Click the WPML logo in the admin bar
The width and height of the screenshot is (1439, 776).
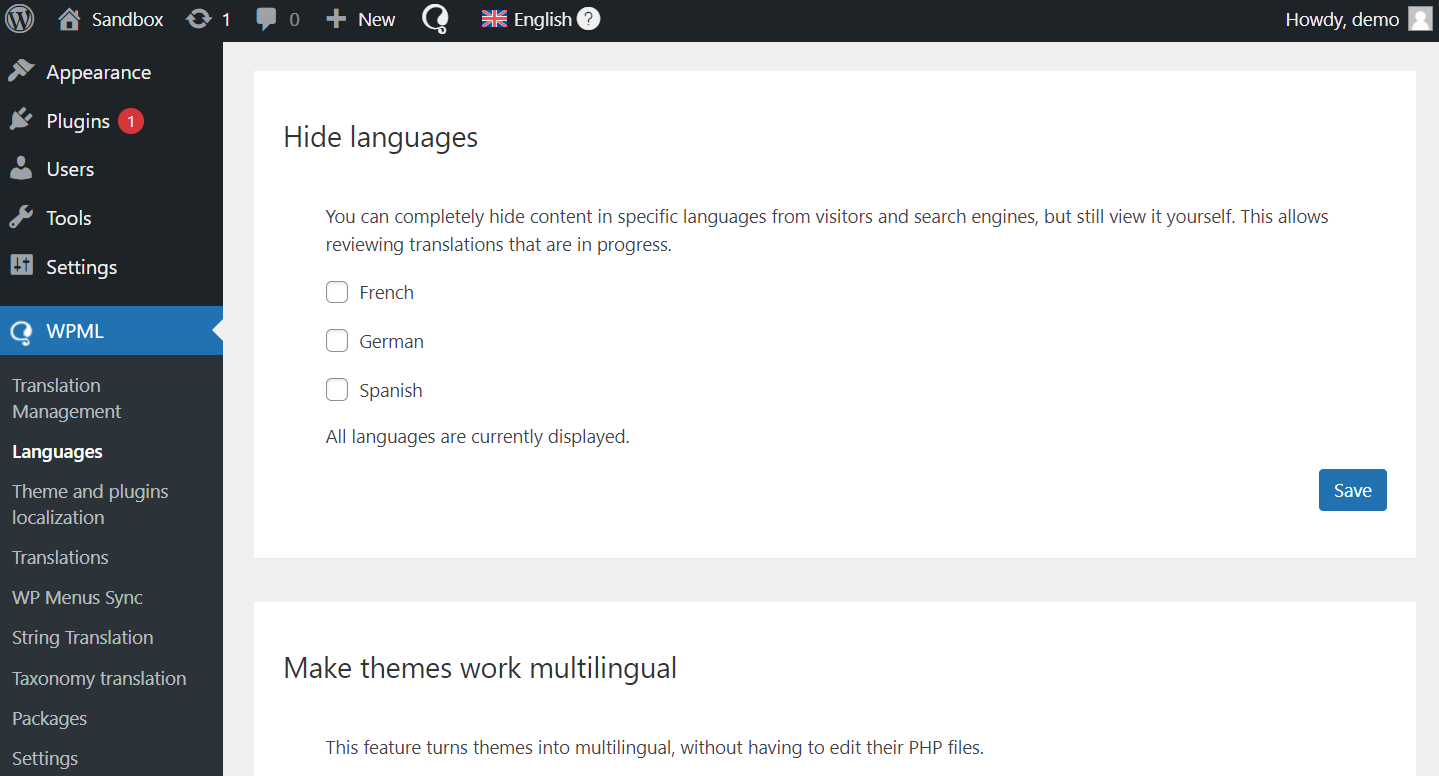click(x=435, y=18)
